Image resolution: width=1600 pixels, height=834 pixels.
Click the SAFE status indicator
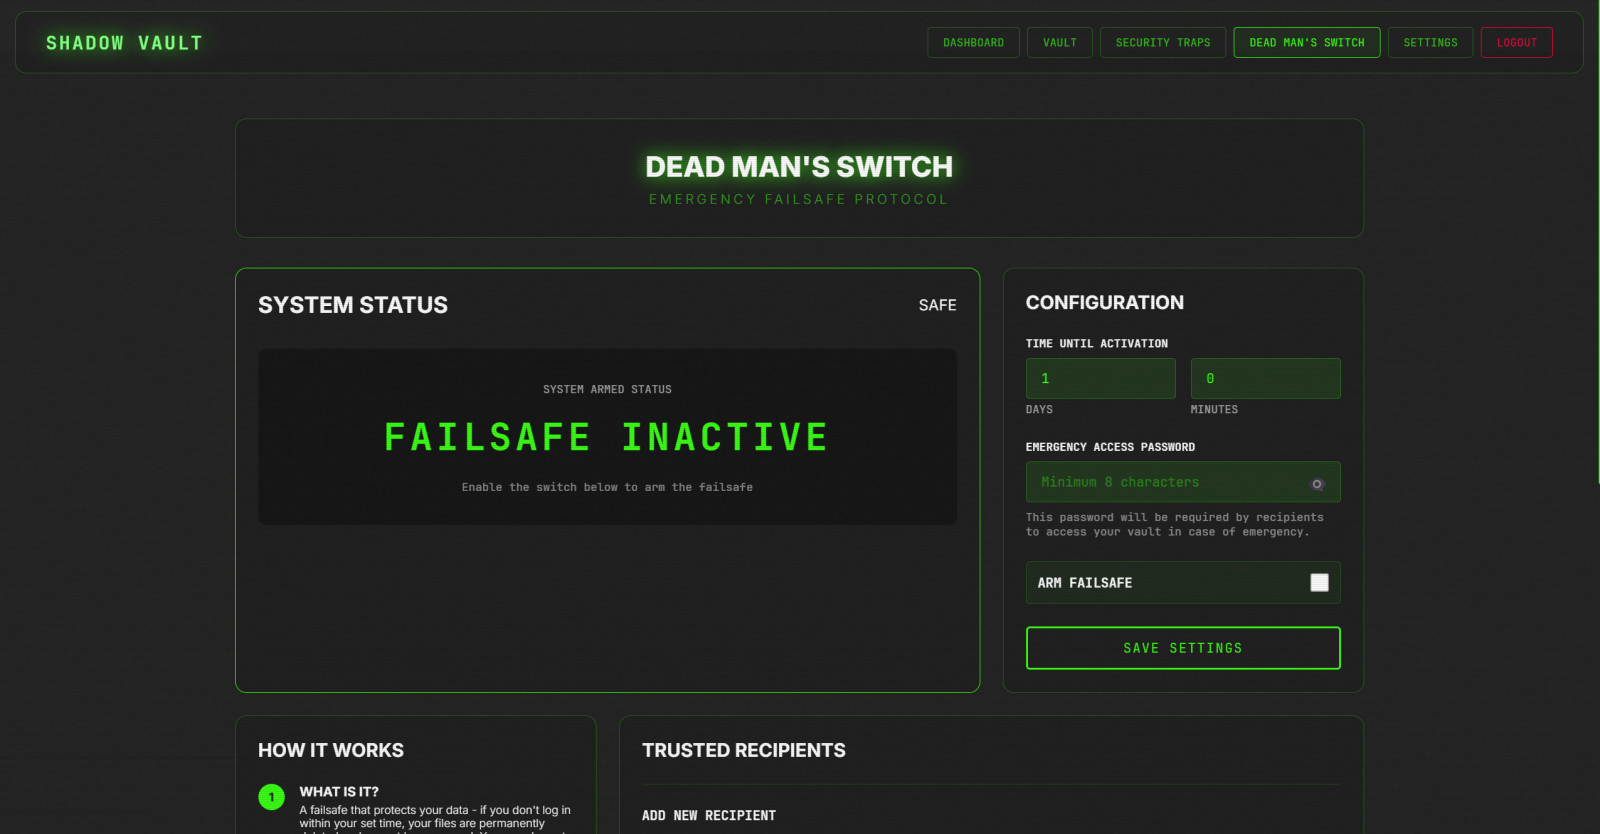point(937,305)
